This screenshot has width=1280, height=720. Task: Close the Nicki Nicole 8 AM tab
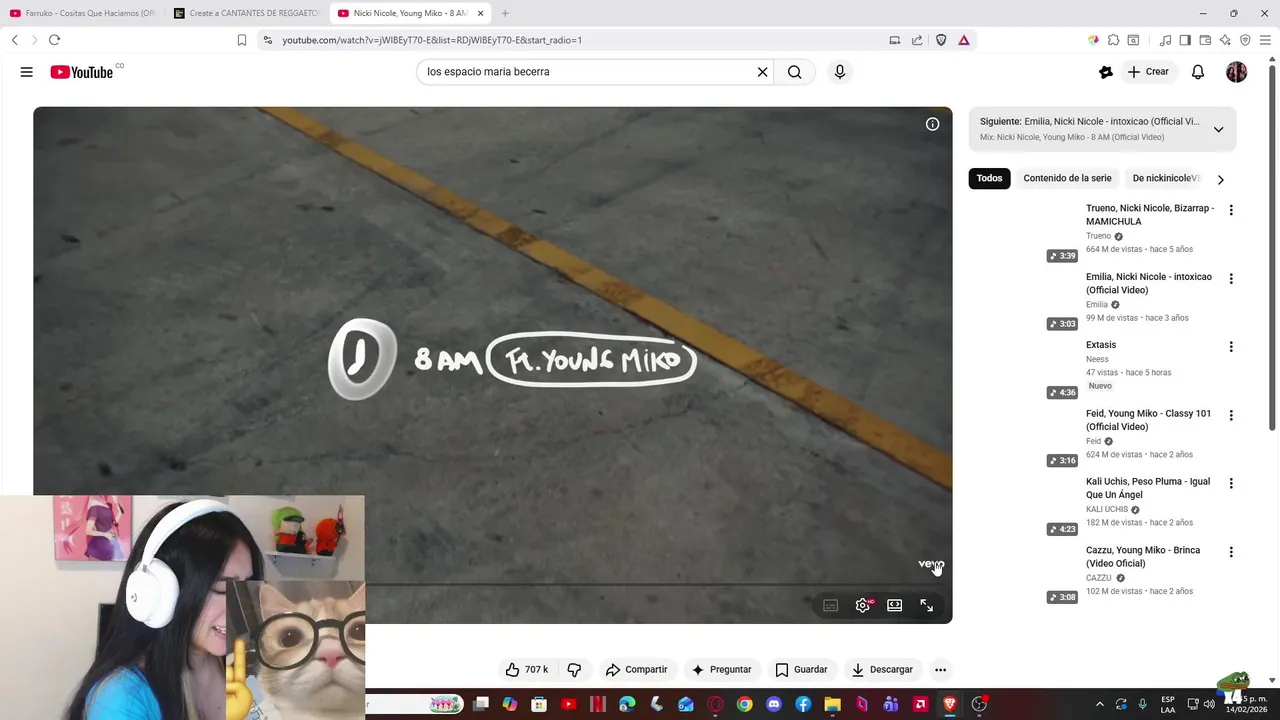click(x=481, y=13)
